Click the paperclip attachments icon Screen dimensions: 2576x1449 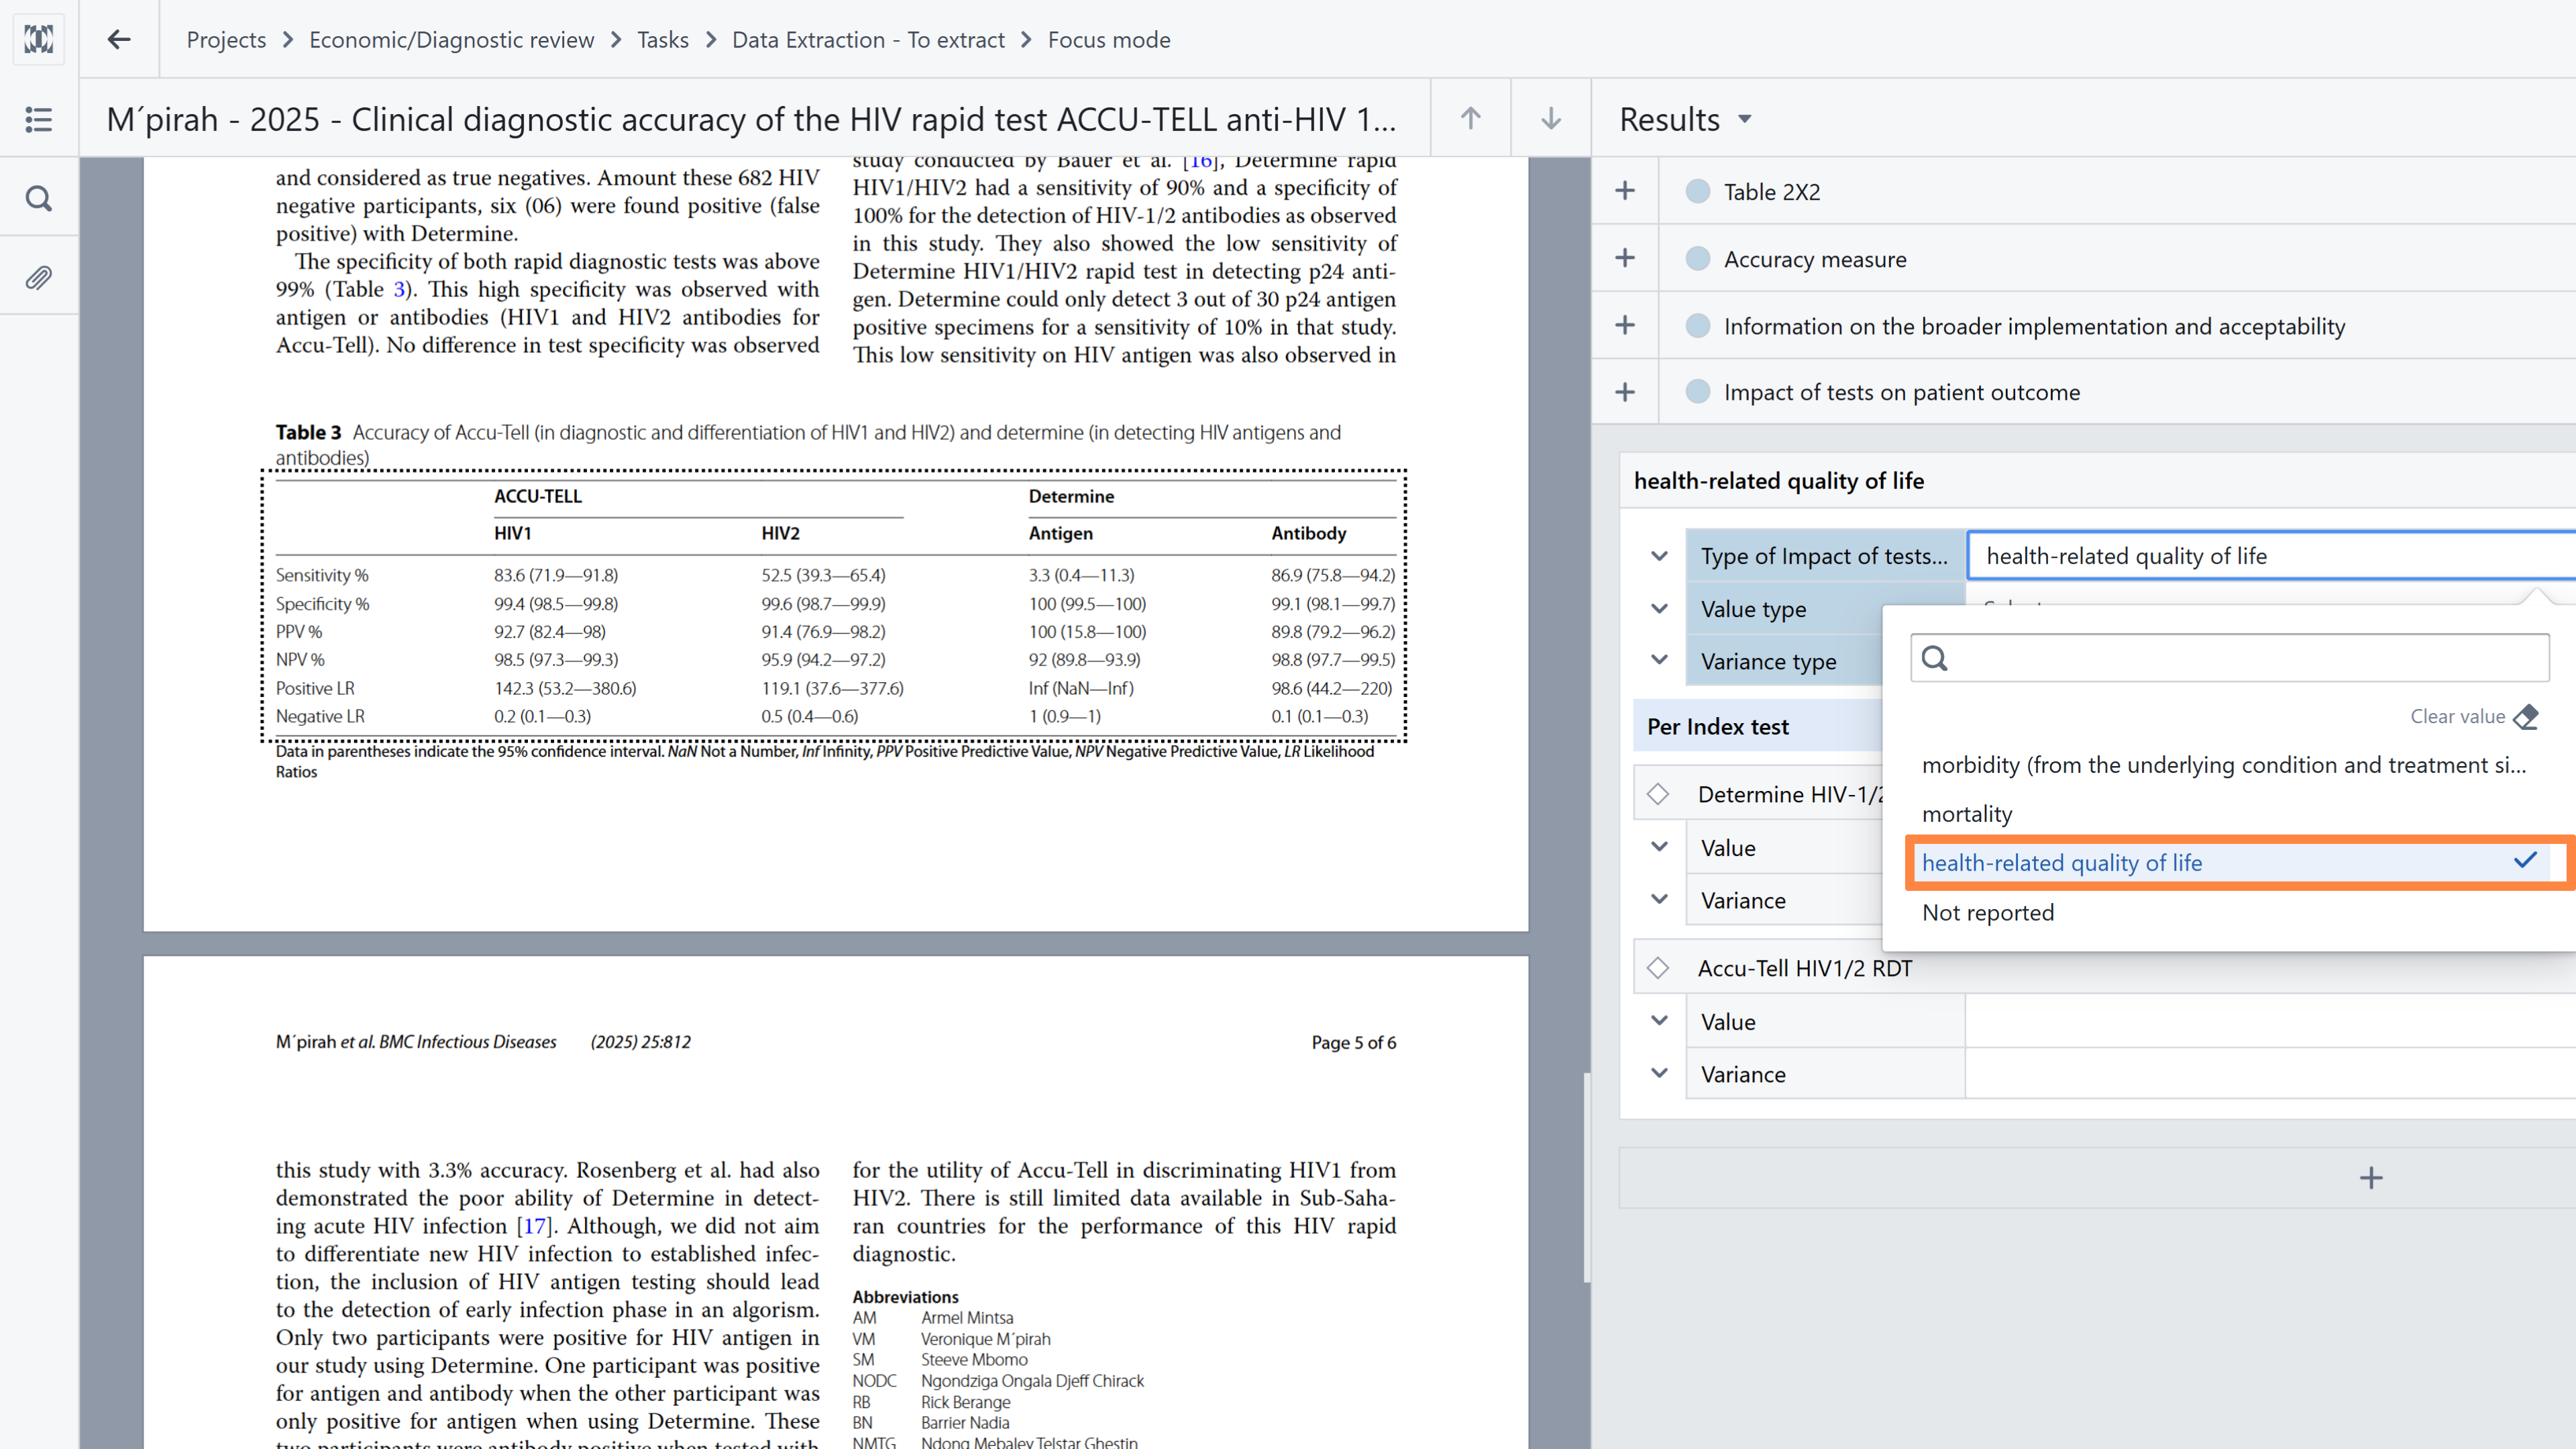pyautogui.click(x=39, y=277)
